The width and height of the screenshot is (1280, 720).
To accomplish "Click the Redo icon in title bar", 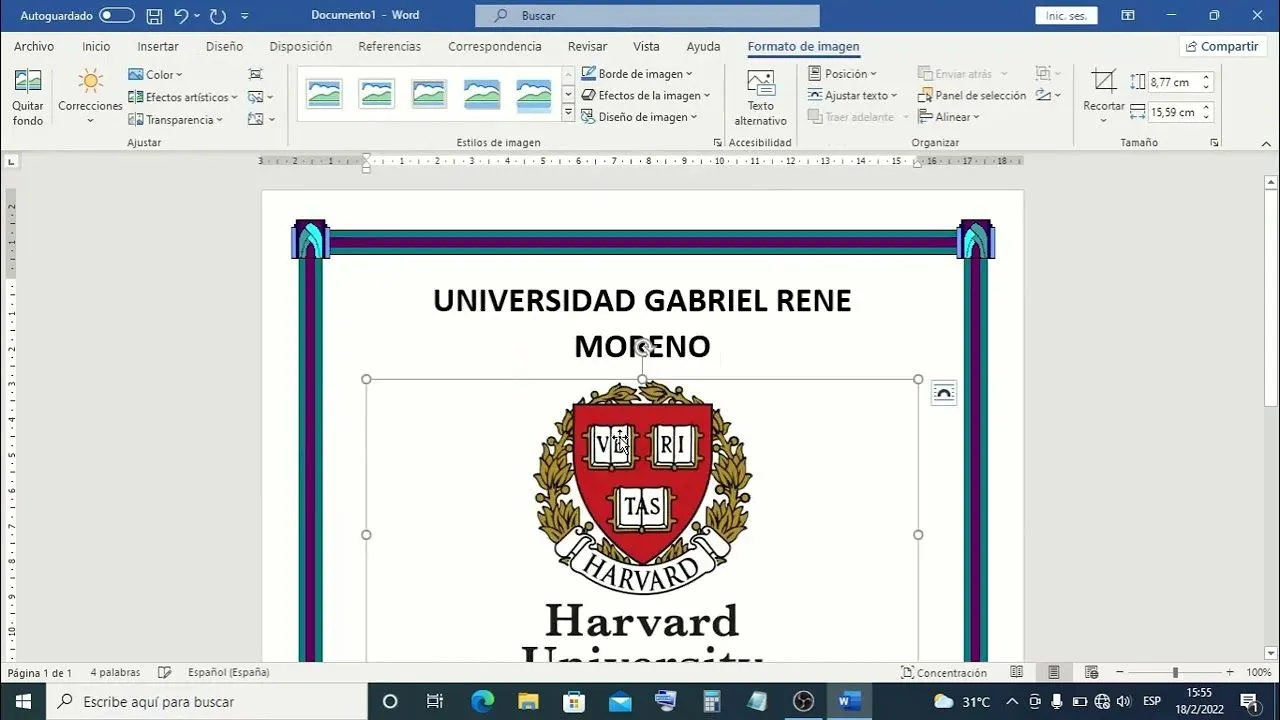I will click(x=218, y=16).
